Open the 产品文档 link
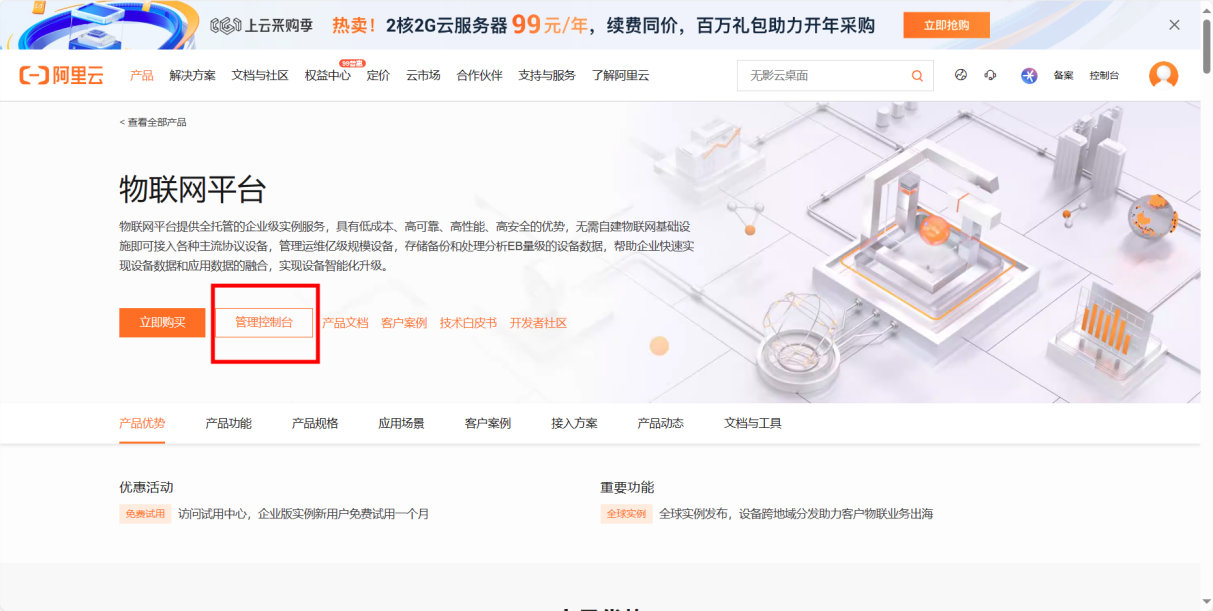Screen dimensions: 1213x611 point(345,323)
